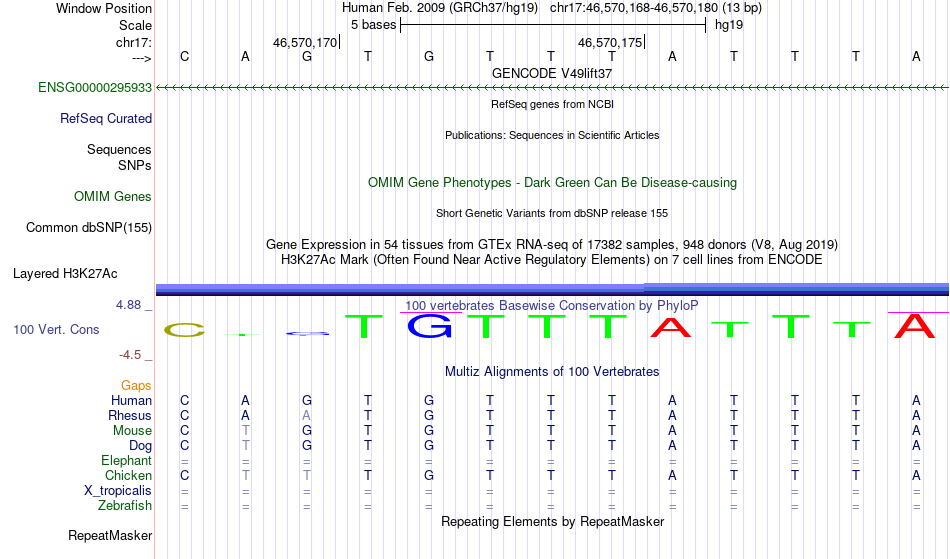The height and width of the screenshot is (559, 950).
Task: Click the last red A conservation logo letter
Action: coord(915,326)
